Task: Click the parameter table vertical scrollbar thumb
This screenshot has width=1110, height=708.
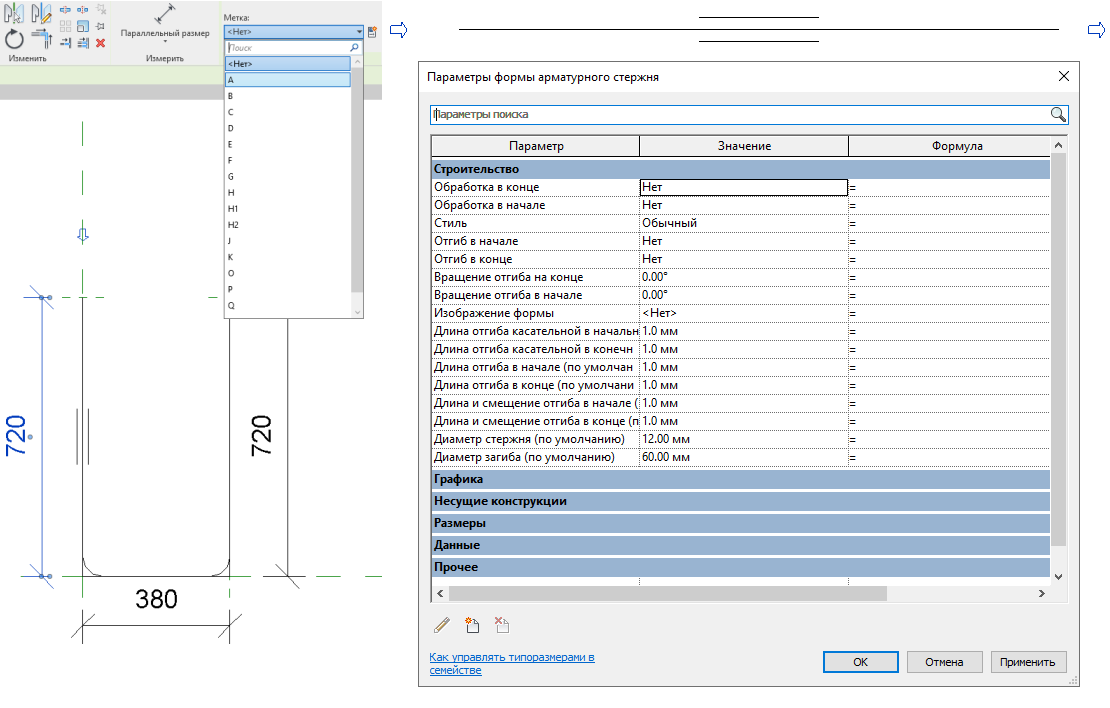Action: pyautogui.click(x=1058, y=349)
